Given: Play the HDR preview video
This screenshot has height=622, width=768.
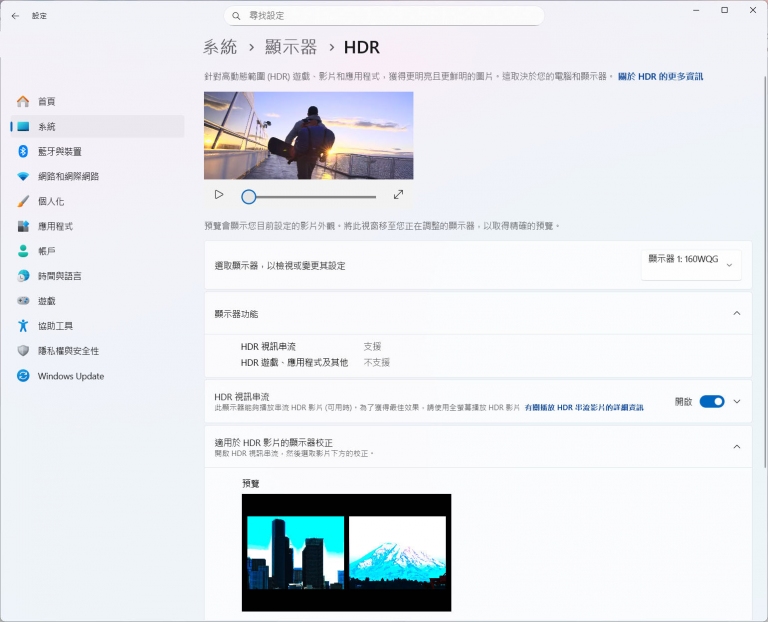Looking at the screenshot, I should click(x=219, y=195).
